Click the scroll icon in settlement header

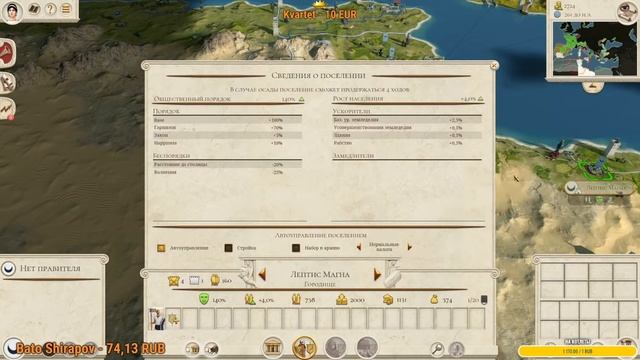click(x=194, y=281)
